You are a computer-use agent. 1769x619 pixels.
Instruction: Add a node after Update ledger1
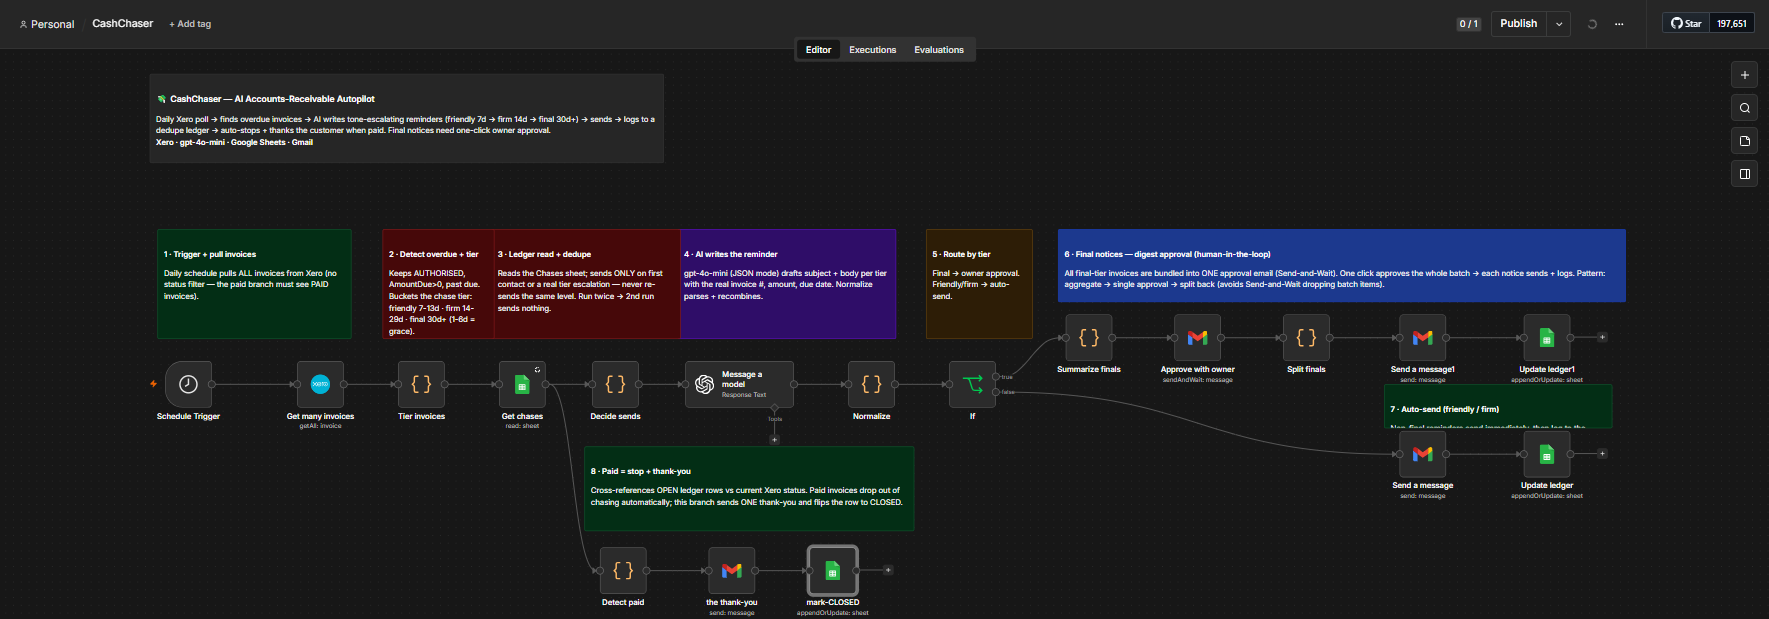tap(1602, 338)
